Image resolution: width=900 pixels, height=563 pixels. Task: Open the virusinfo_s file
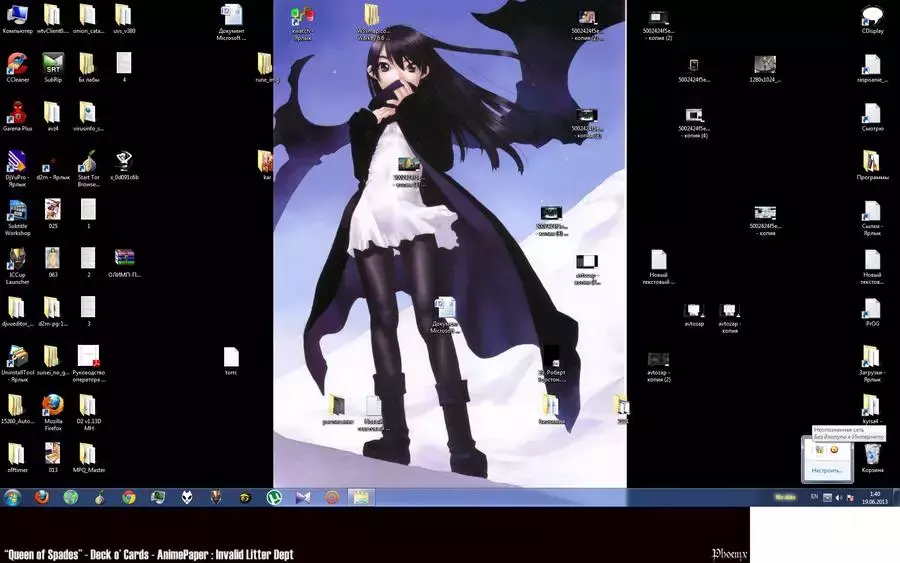pyautogui.click(x=88, y=117)
